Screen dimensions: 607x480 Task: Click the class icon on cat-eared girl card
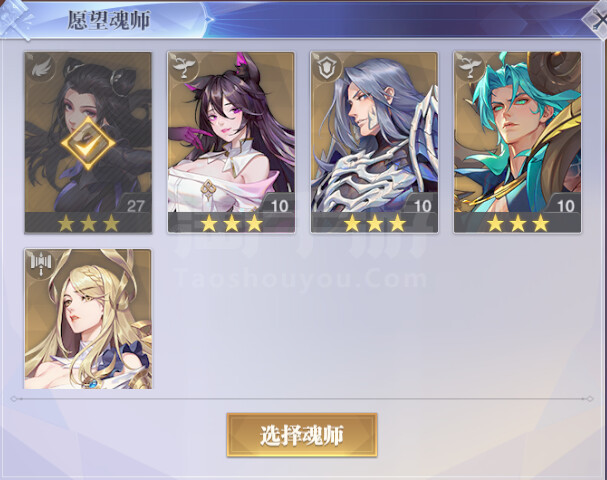(x=184, y=68)
